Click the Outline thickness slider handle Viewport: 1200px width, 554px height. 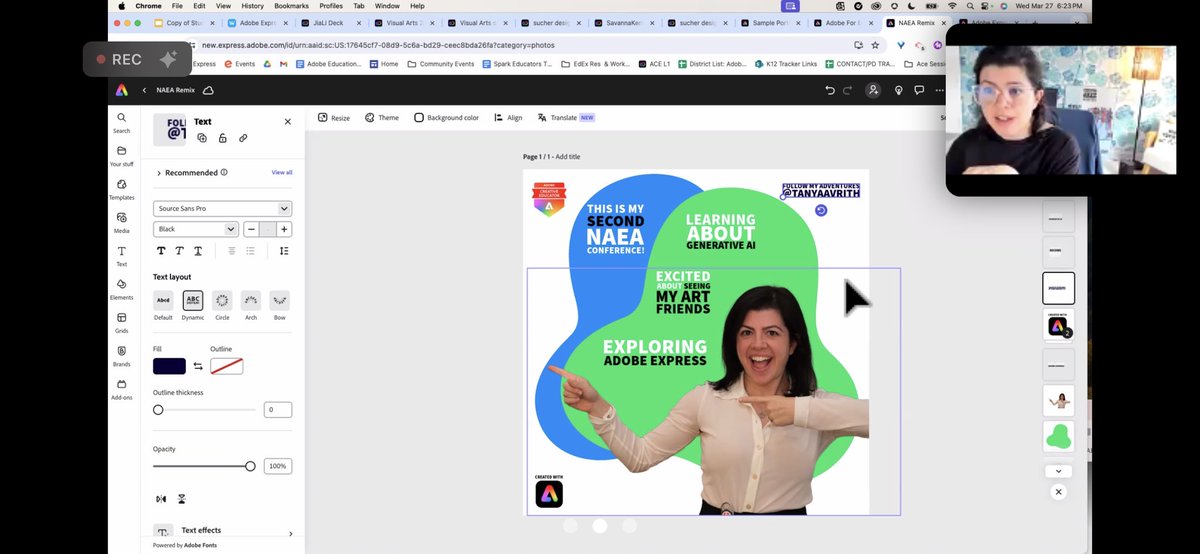pyautogui.click(x=158, y=410)
